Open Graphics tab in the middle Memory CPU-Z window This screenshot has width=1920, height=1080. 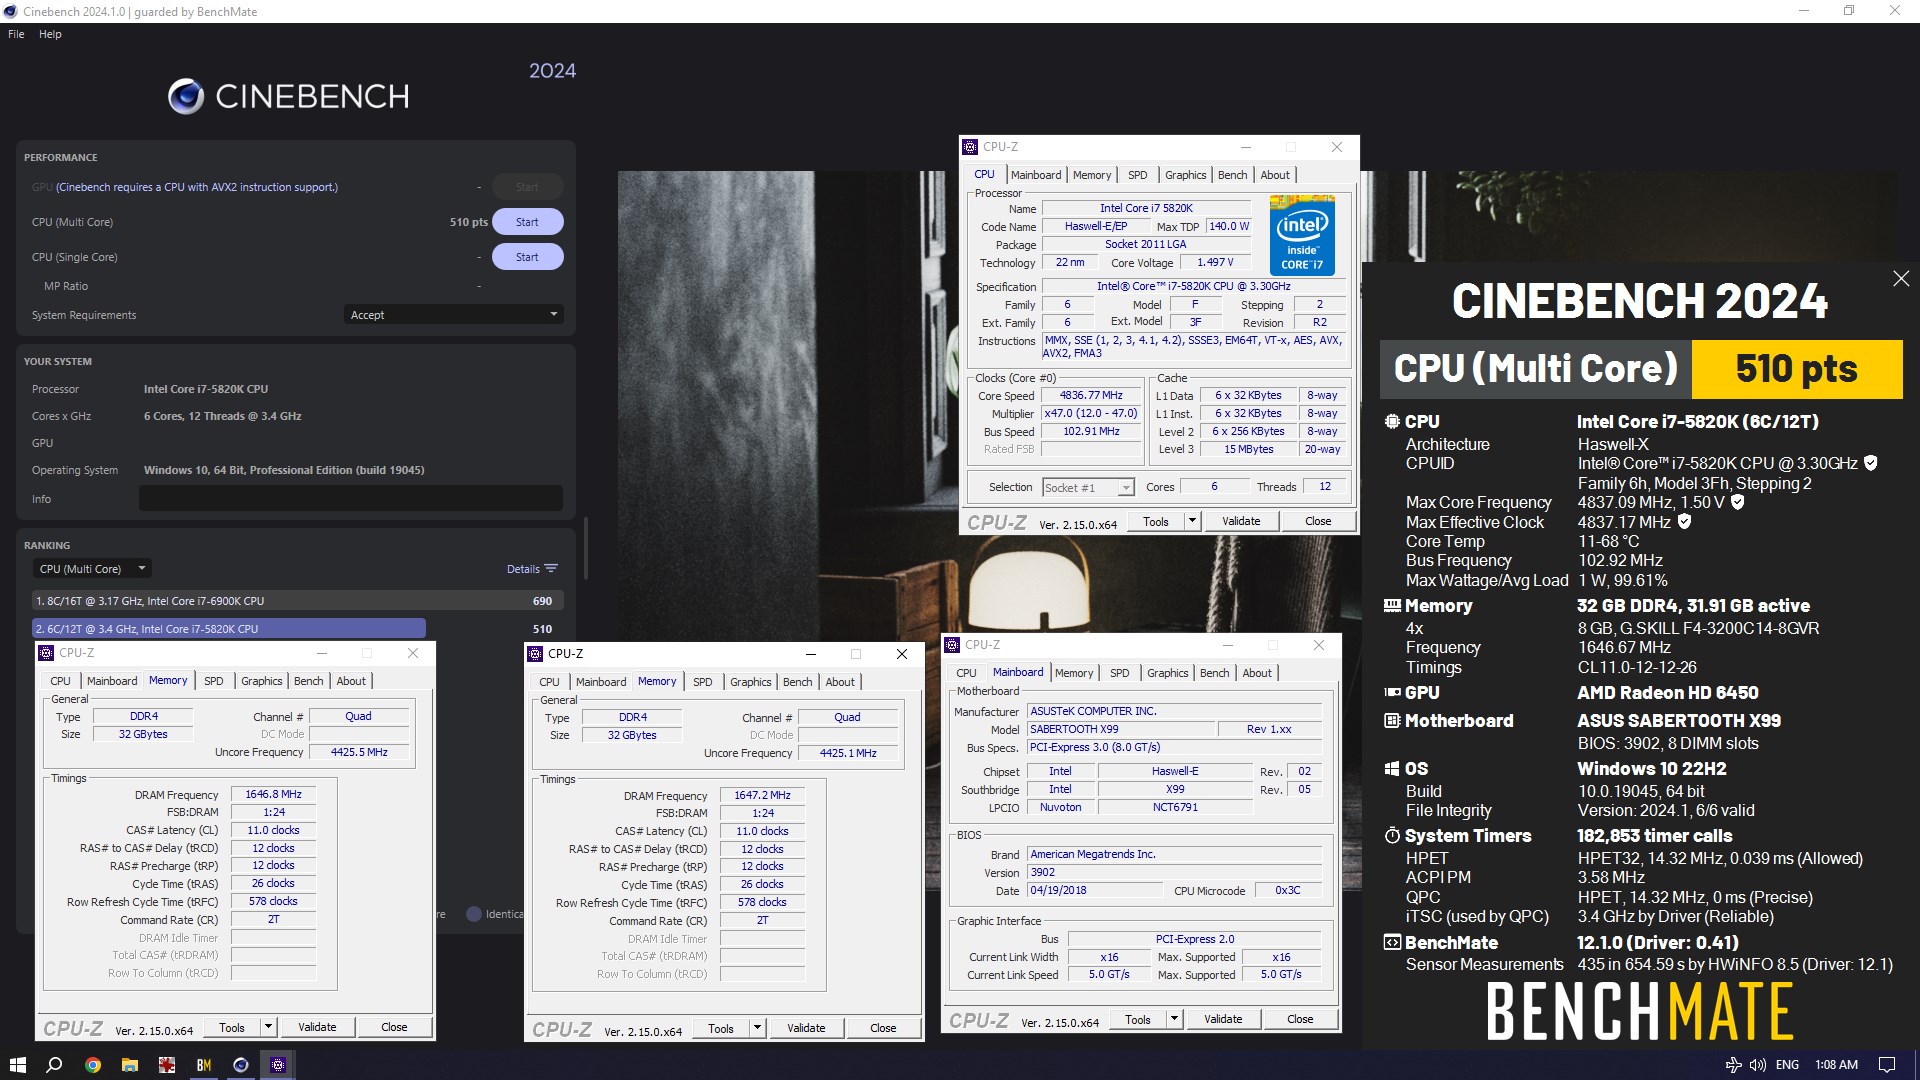(x=750, y=682)
